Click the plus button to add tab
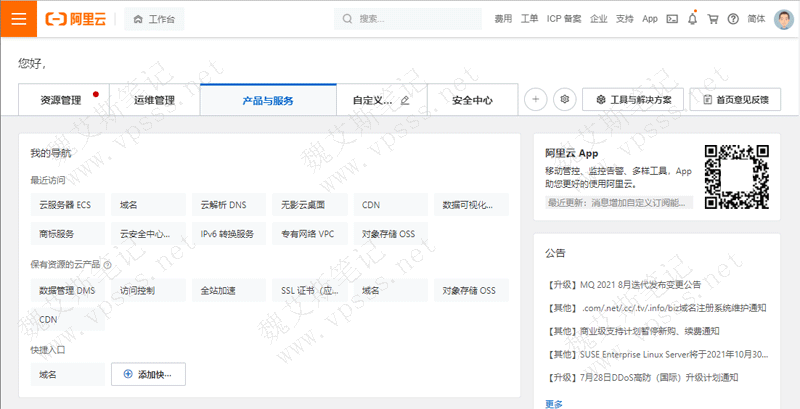800x409 pixels. [536, 99]
